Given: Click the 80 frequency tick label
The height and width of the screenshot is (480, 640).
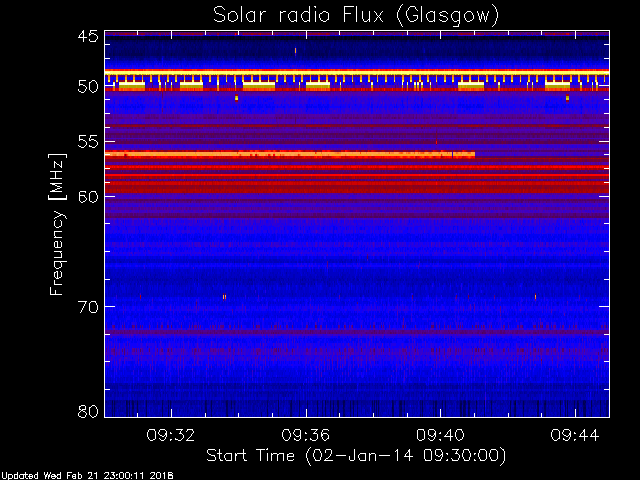Looking at the screenshot, I should 88,411.
